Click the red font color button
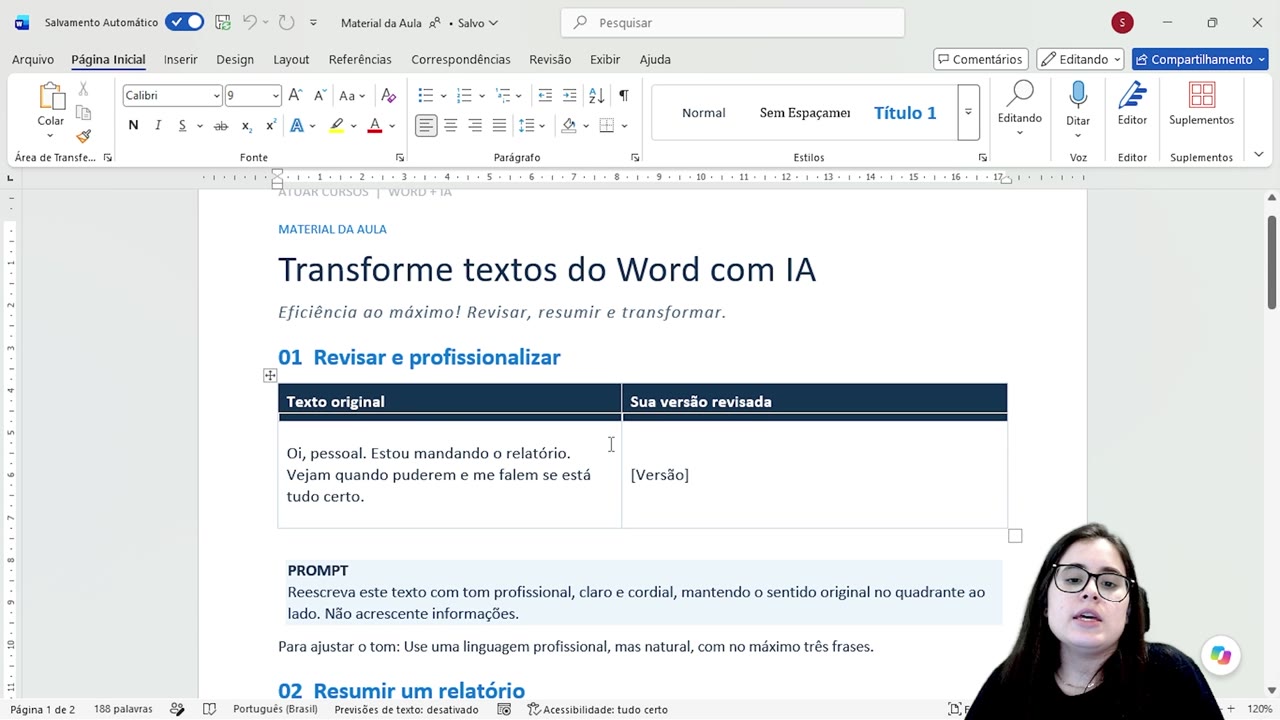 [375, 125]
